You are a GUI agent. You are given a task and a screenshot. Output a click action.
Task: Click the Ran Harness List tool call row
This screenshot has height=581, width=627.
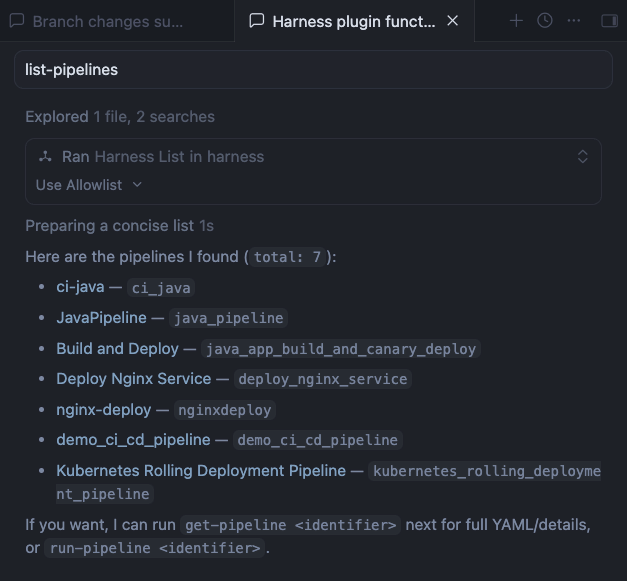pos(313,157)
